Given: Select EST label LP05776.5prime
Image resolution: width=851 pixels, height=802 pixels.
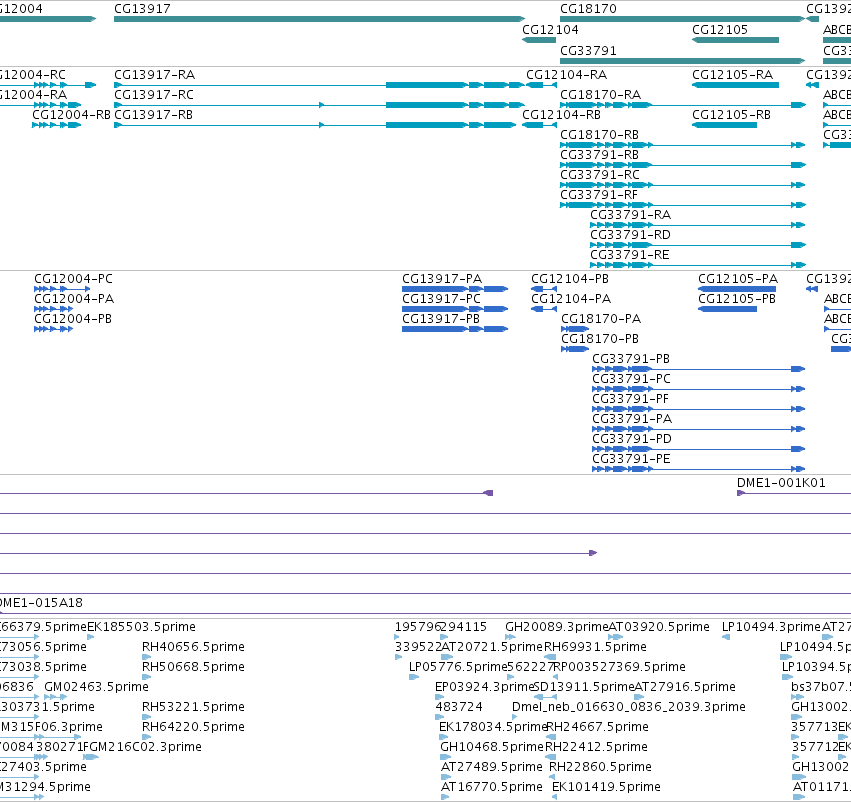Looking at the screenshot, I should click(x=458, y=667).
